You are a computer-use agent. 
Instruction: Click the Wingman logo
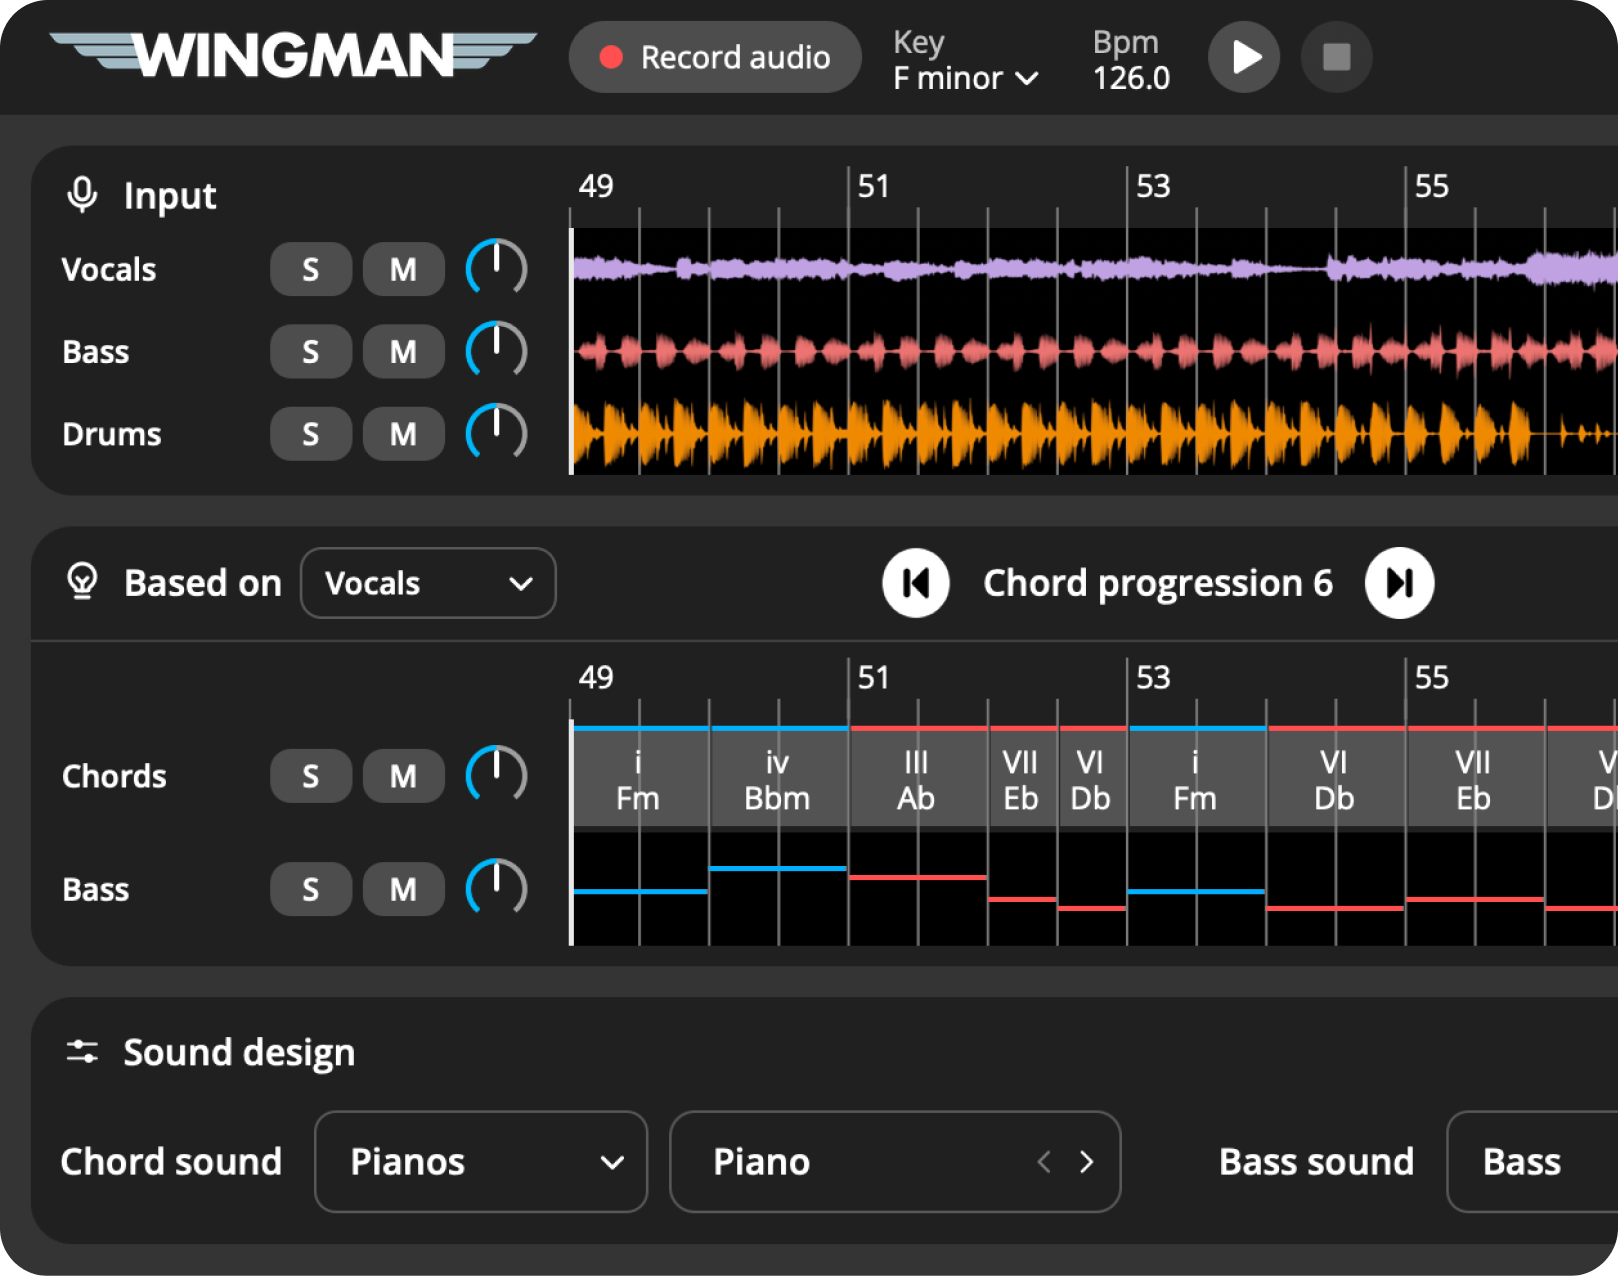point(293,55)
